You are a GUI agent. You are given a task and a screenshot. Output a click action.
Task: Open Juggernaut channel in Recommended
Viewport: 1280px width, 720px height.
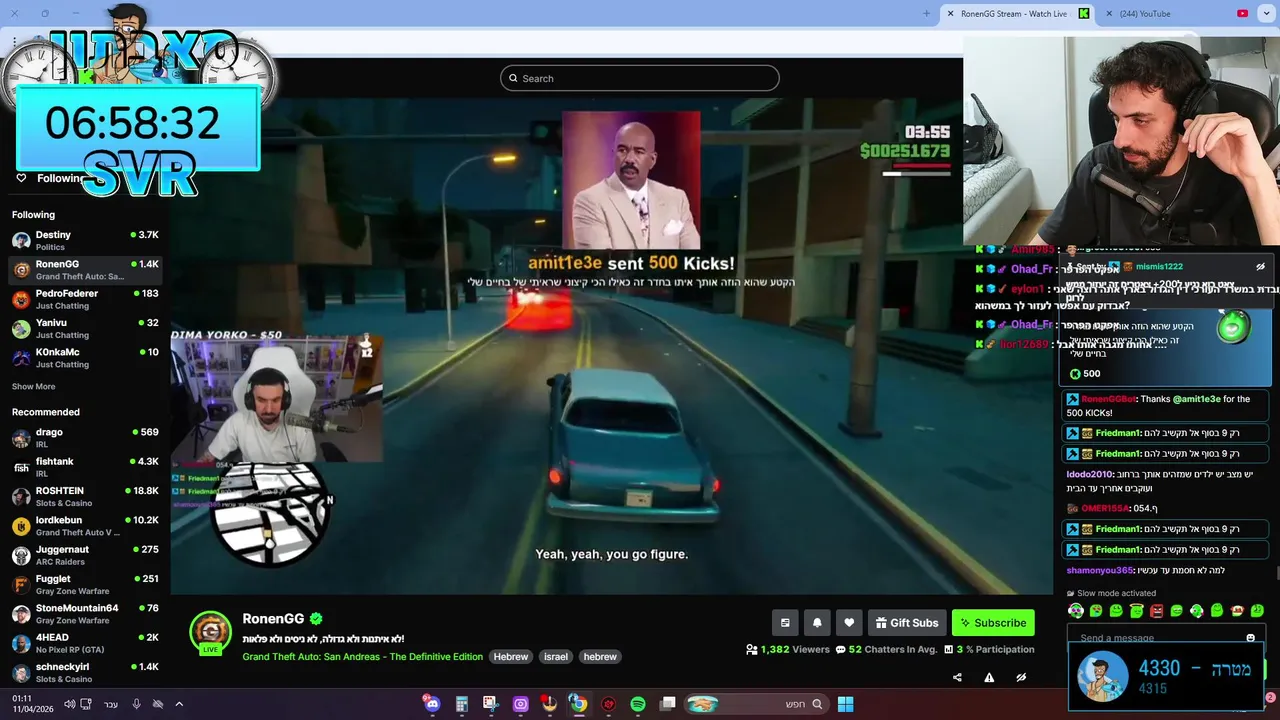pyautogui.click(x=85, y=555)
